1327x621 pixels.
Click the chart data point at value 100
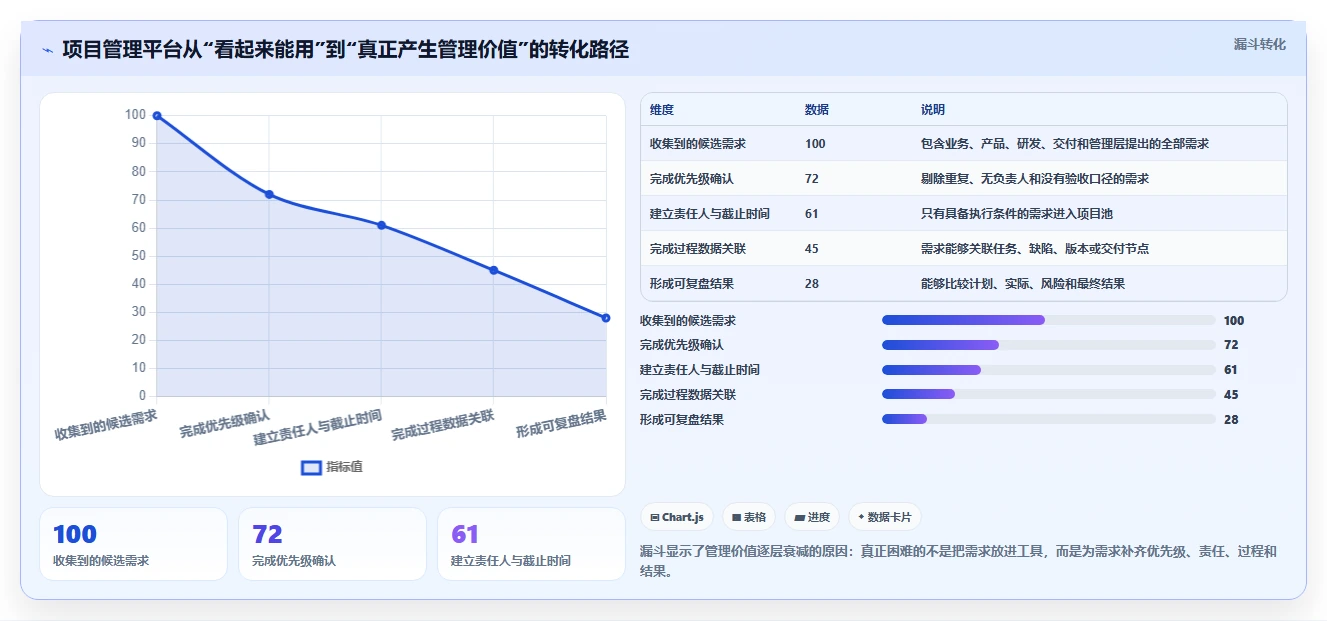pyautogui.click(x=157, y=116)
